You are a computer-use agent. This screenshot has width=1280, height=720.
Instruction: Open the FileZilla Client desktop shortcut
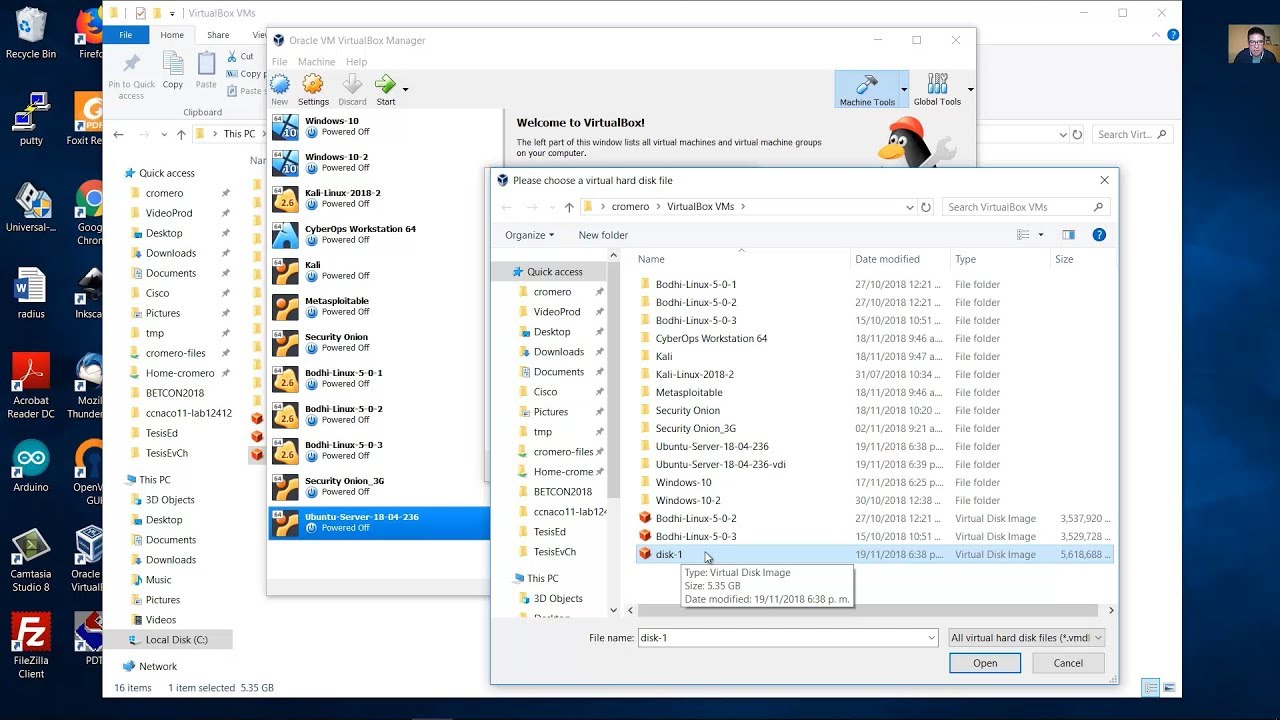click(x=31, y=646)
